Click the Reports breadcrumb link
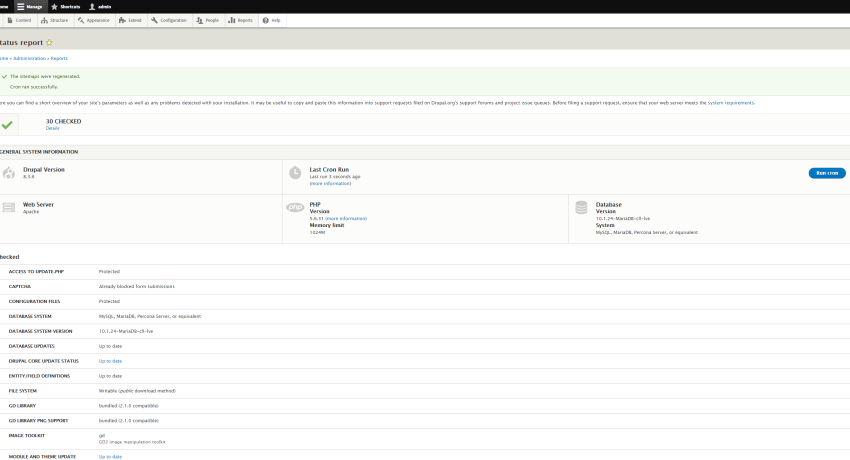The image size is (850, 460). [x=59, y=58]
